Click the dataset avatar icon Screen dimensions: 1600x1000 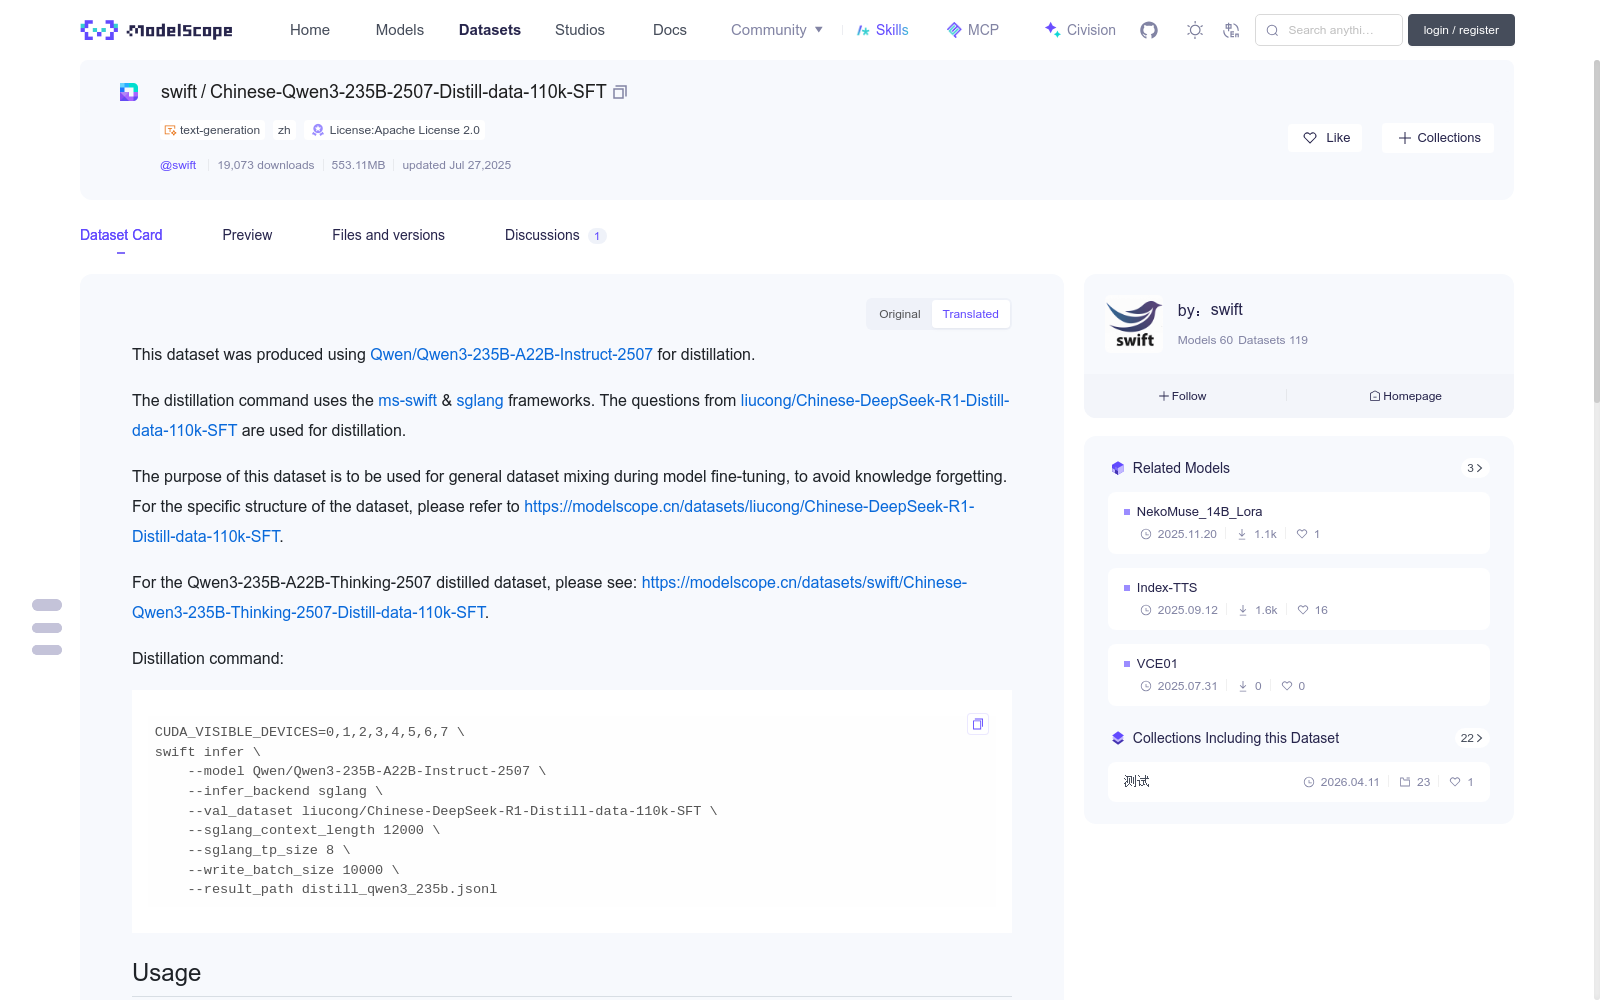point(129,92)
